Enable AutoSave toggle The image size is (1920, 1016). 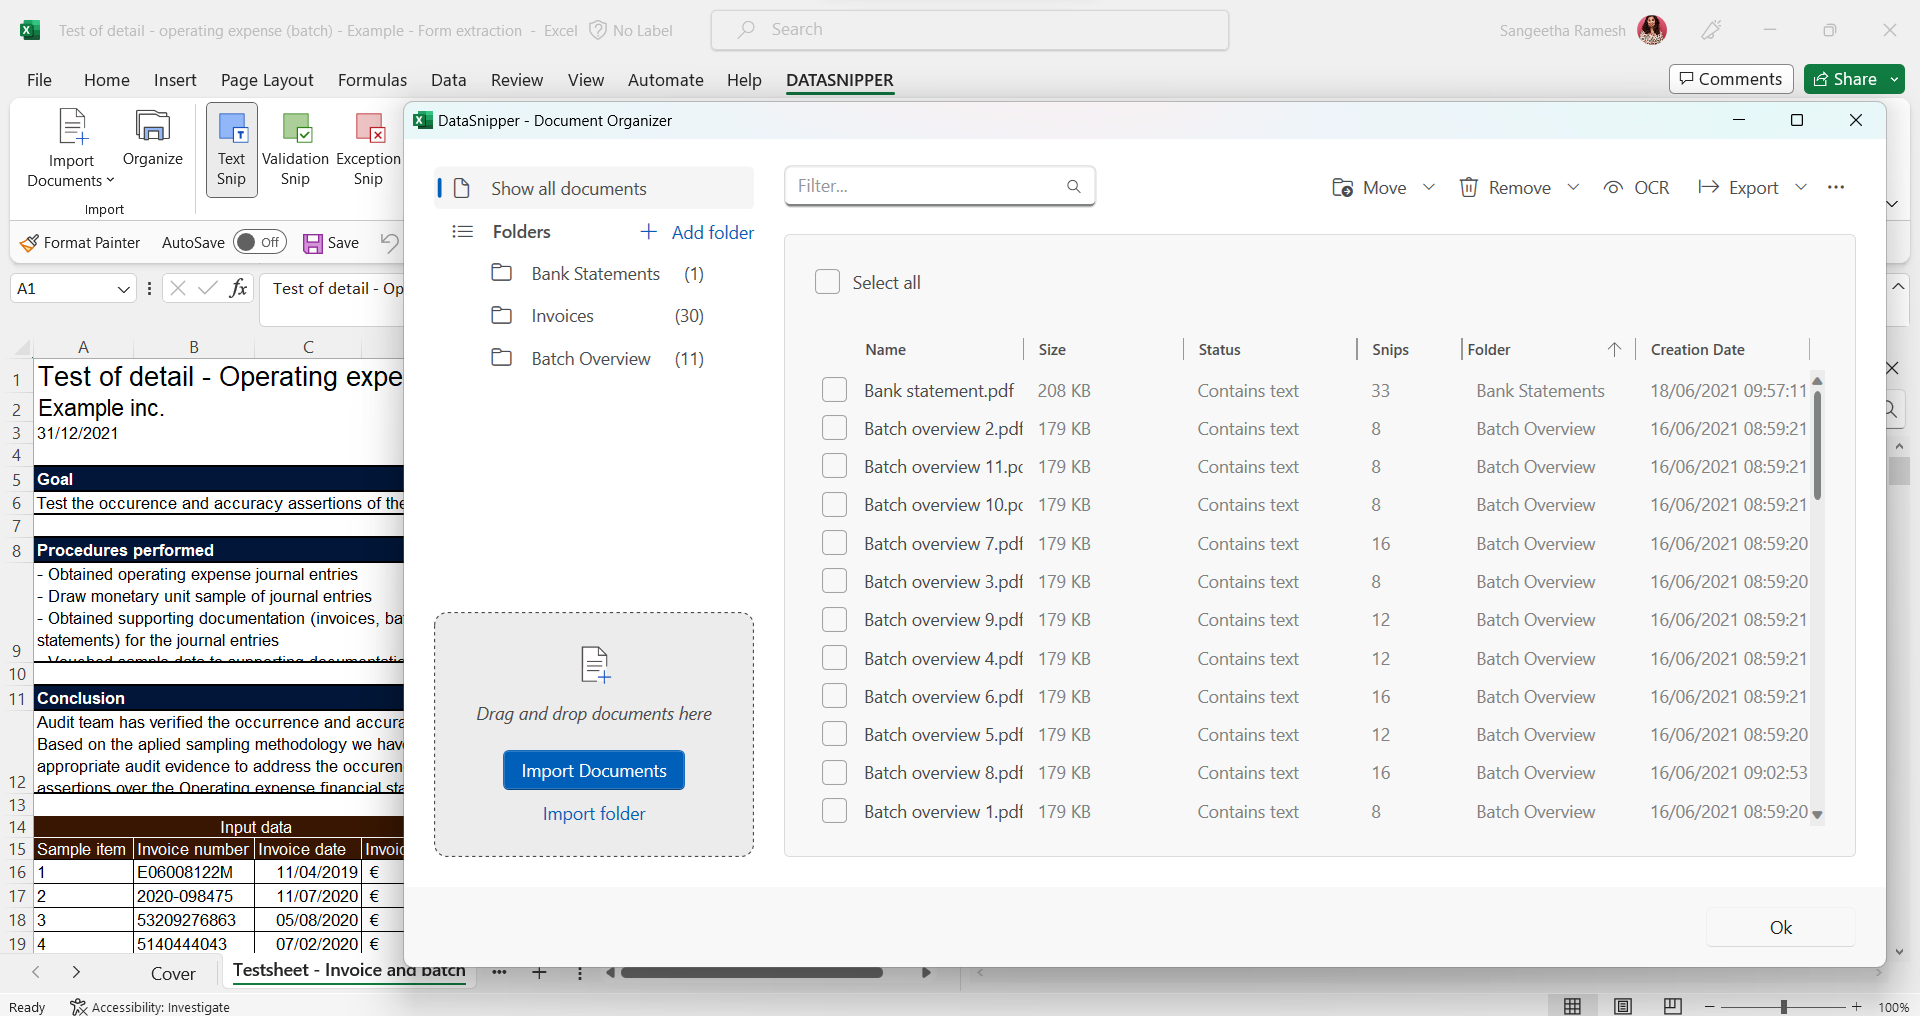tap(259, 242)
